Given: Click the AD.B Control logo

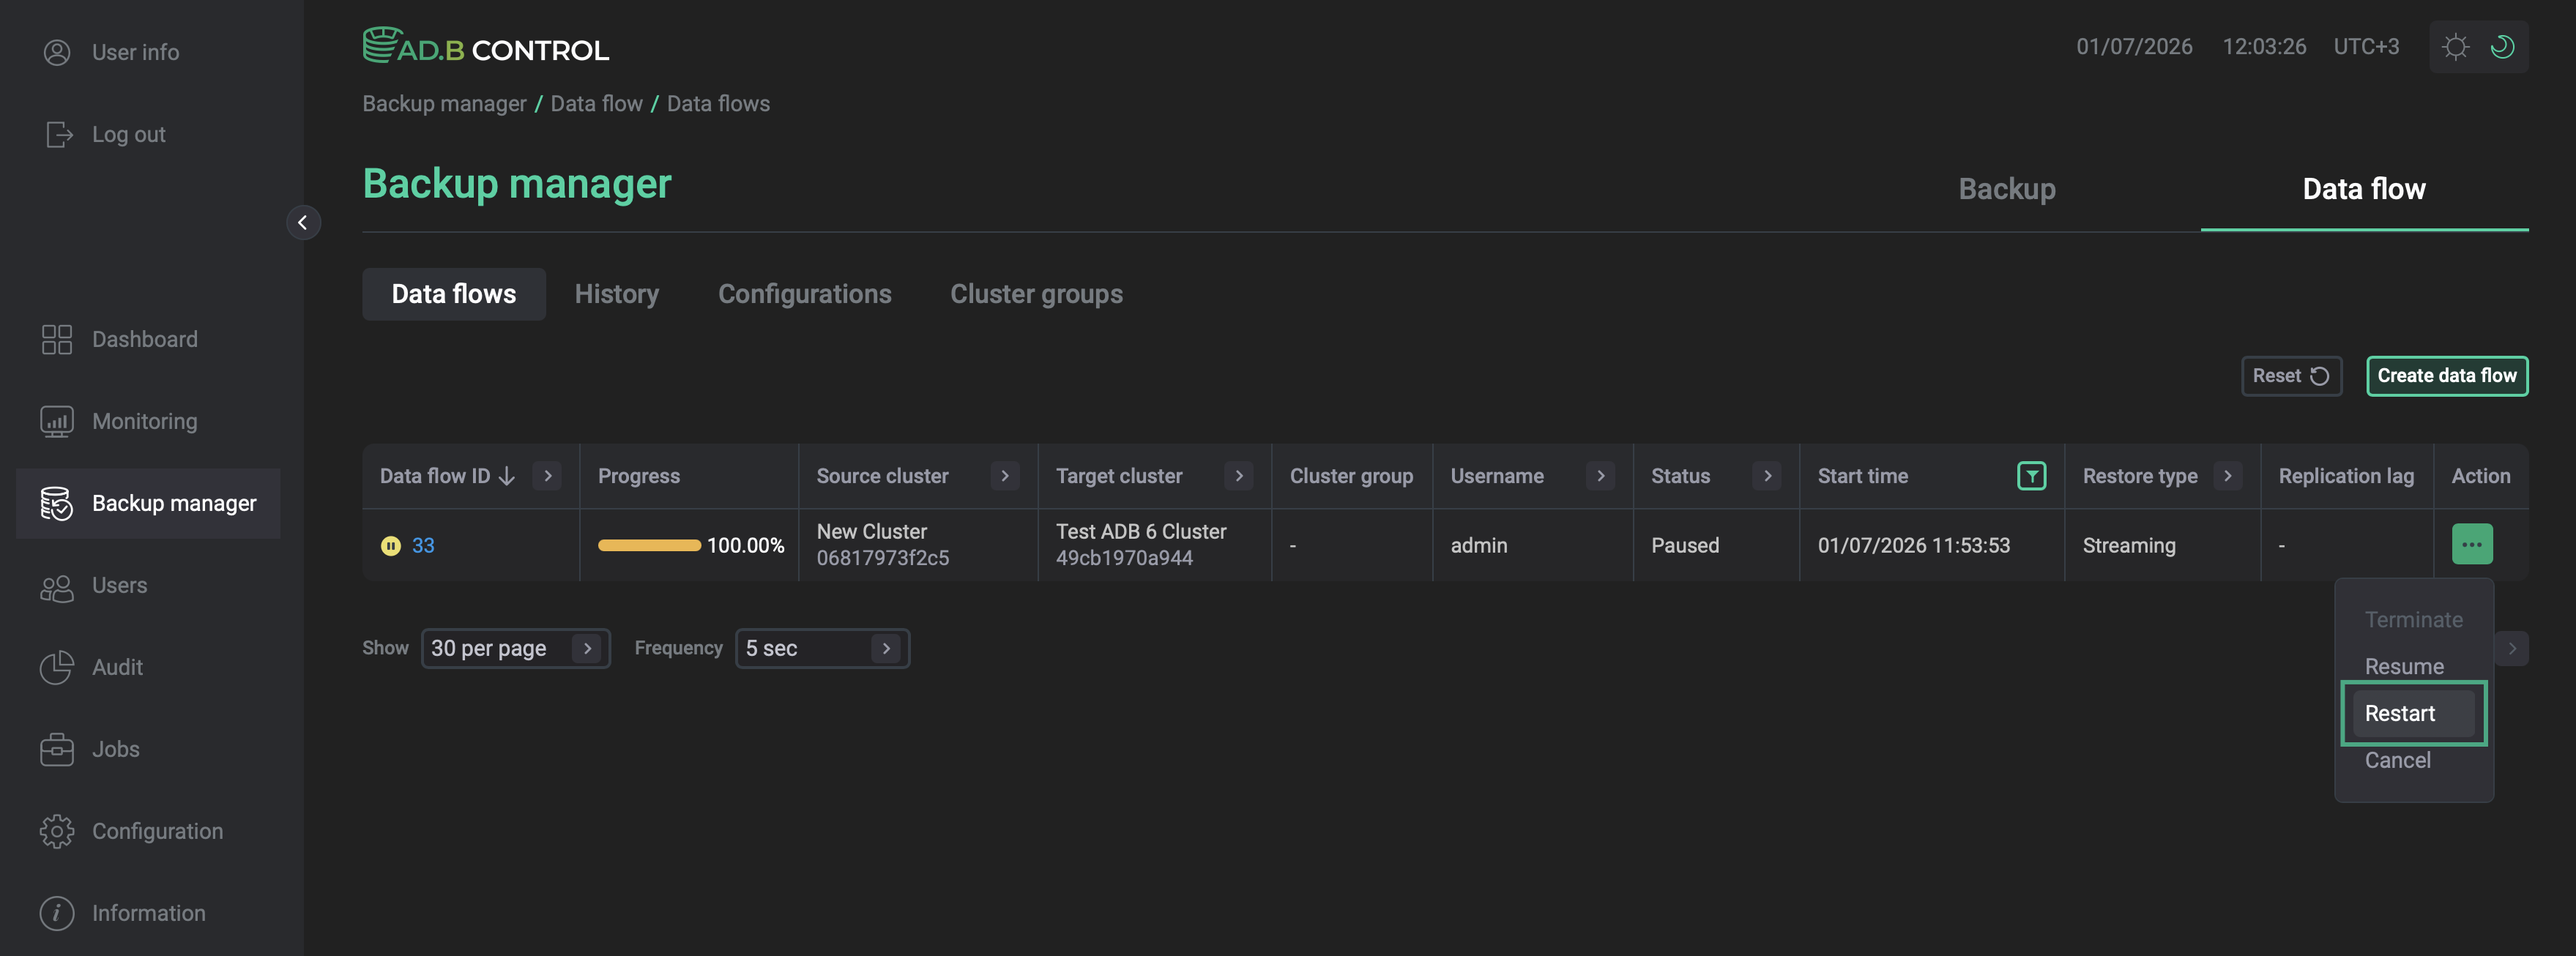Looking at the screenshot, I should [486, 46].
